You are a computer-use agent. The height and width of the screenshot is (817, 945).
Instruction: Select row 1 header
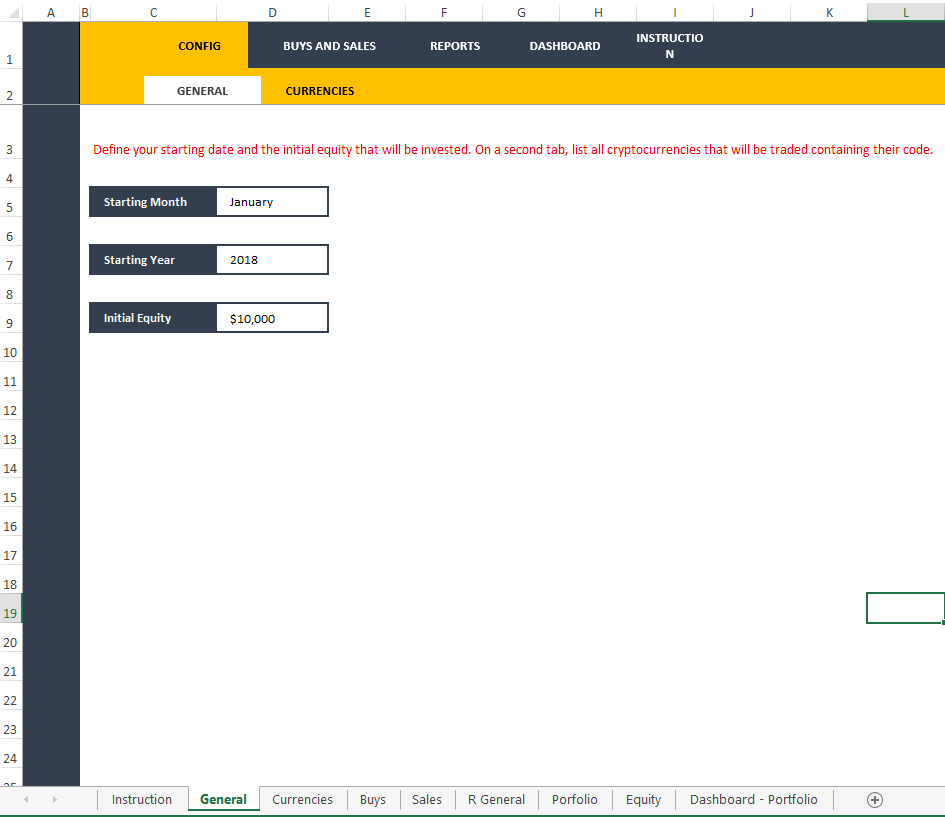point(11,45)
